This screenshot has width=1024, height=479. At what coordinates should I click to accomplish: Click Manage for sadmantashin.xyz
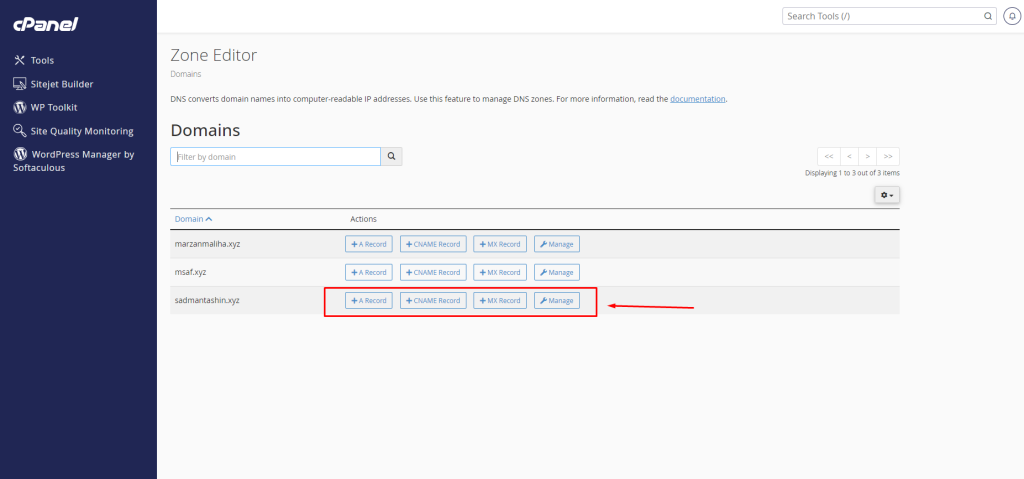556,301
